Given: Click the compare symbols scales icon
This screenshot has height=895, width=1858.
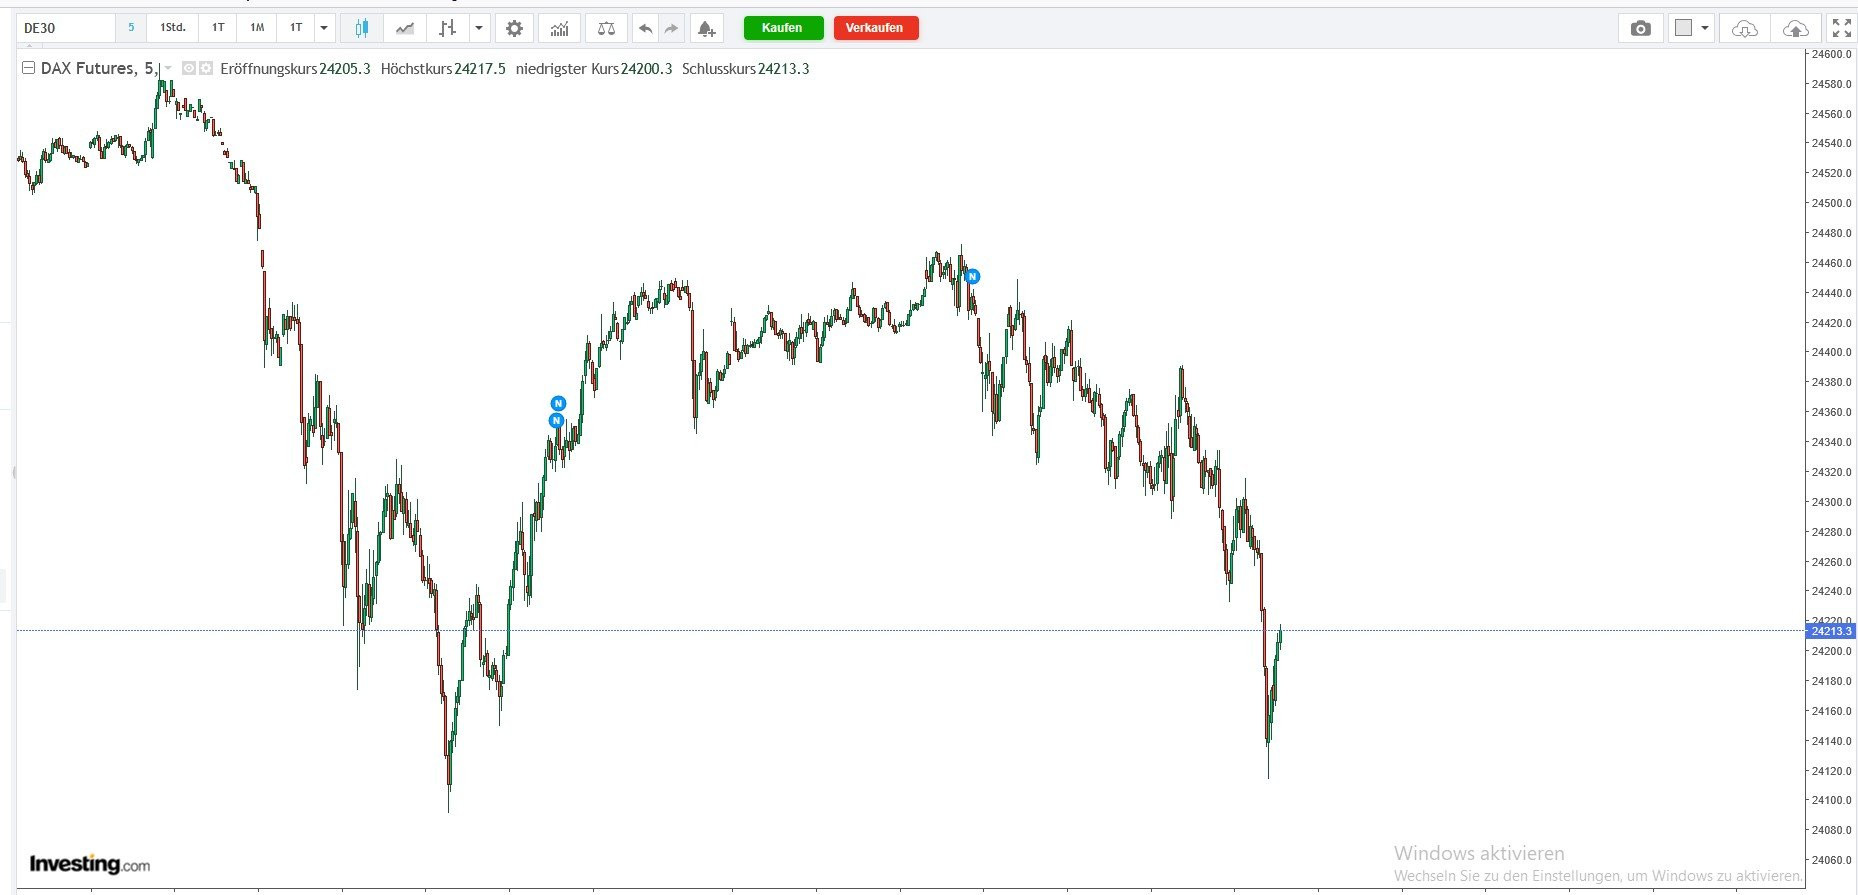Looking at the screenshot, I should tap(606, 28).
